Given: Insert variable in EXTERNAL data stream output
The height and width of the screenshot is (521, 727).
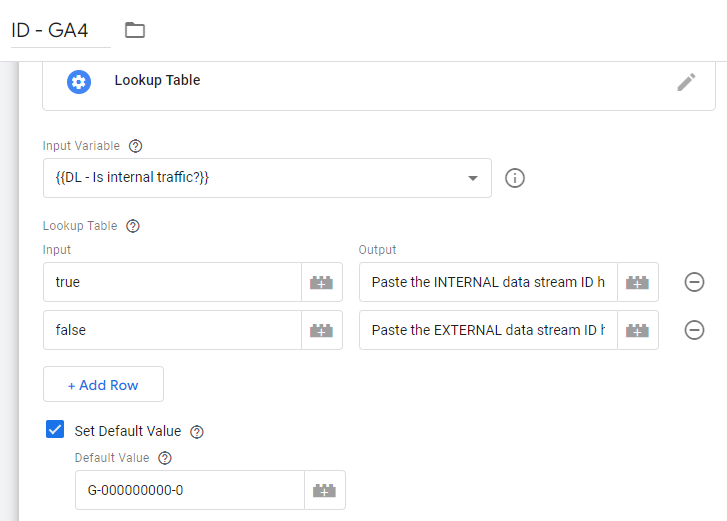Looking at the screenshot, I should [638, 330].
